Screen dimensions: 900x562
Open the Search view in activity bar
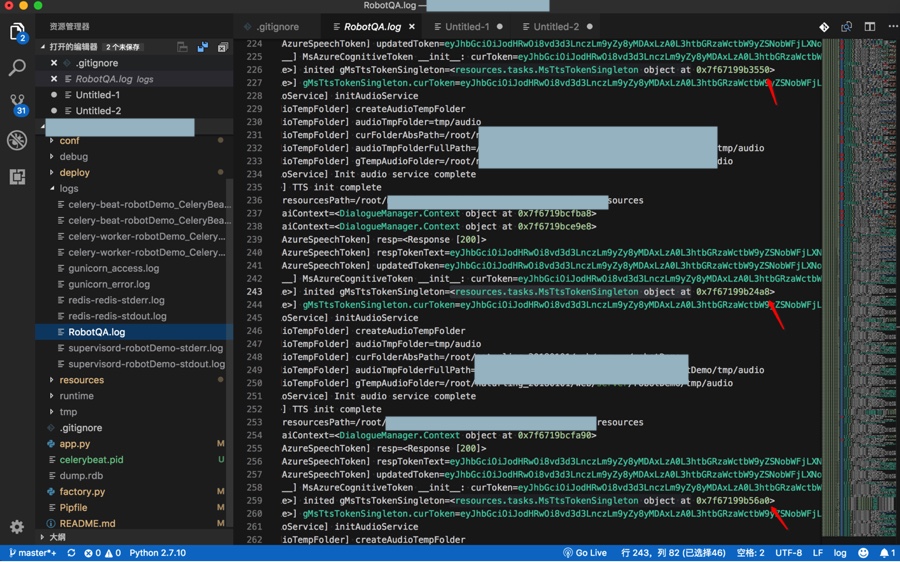[17, 68]
